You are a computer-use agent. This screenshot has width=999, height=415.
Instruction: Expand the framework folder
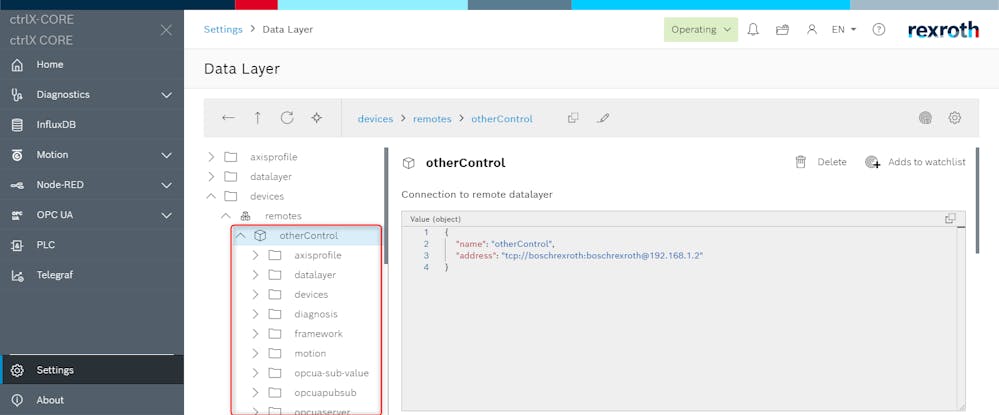coord(255,333)
